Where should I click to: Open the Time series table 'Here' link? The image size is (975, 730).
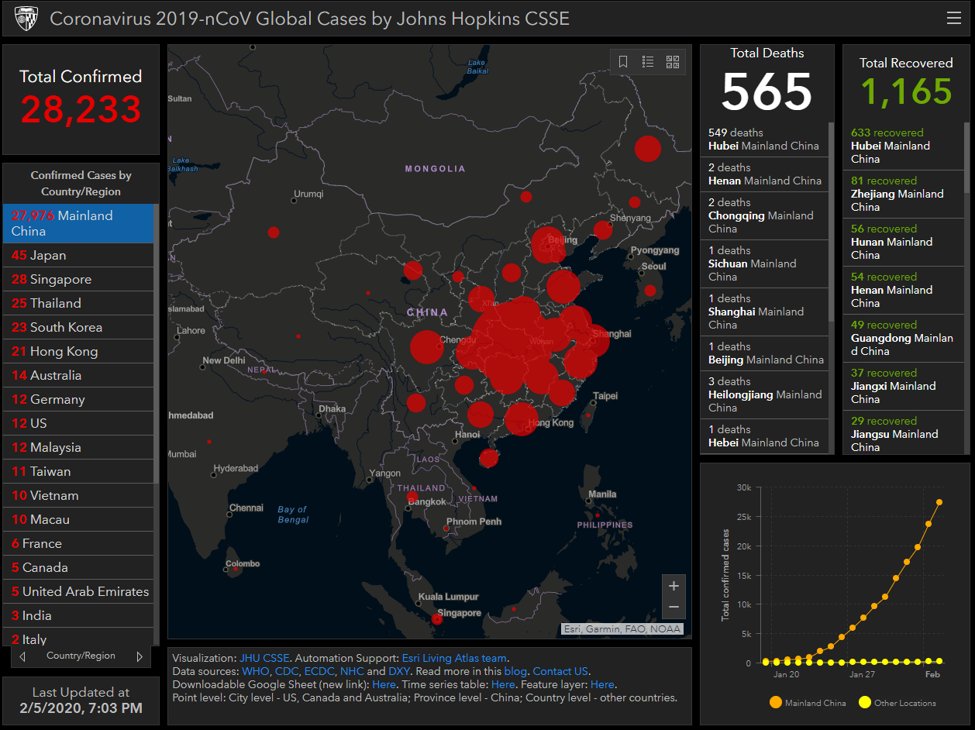coord(502,684)
